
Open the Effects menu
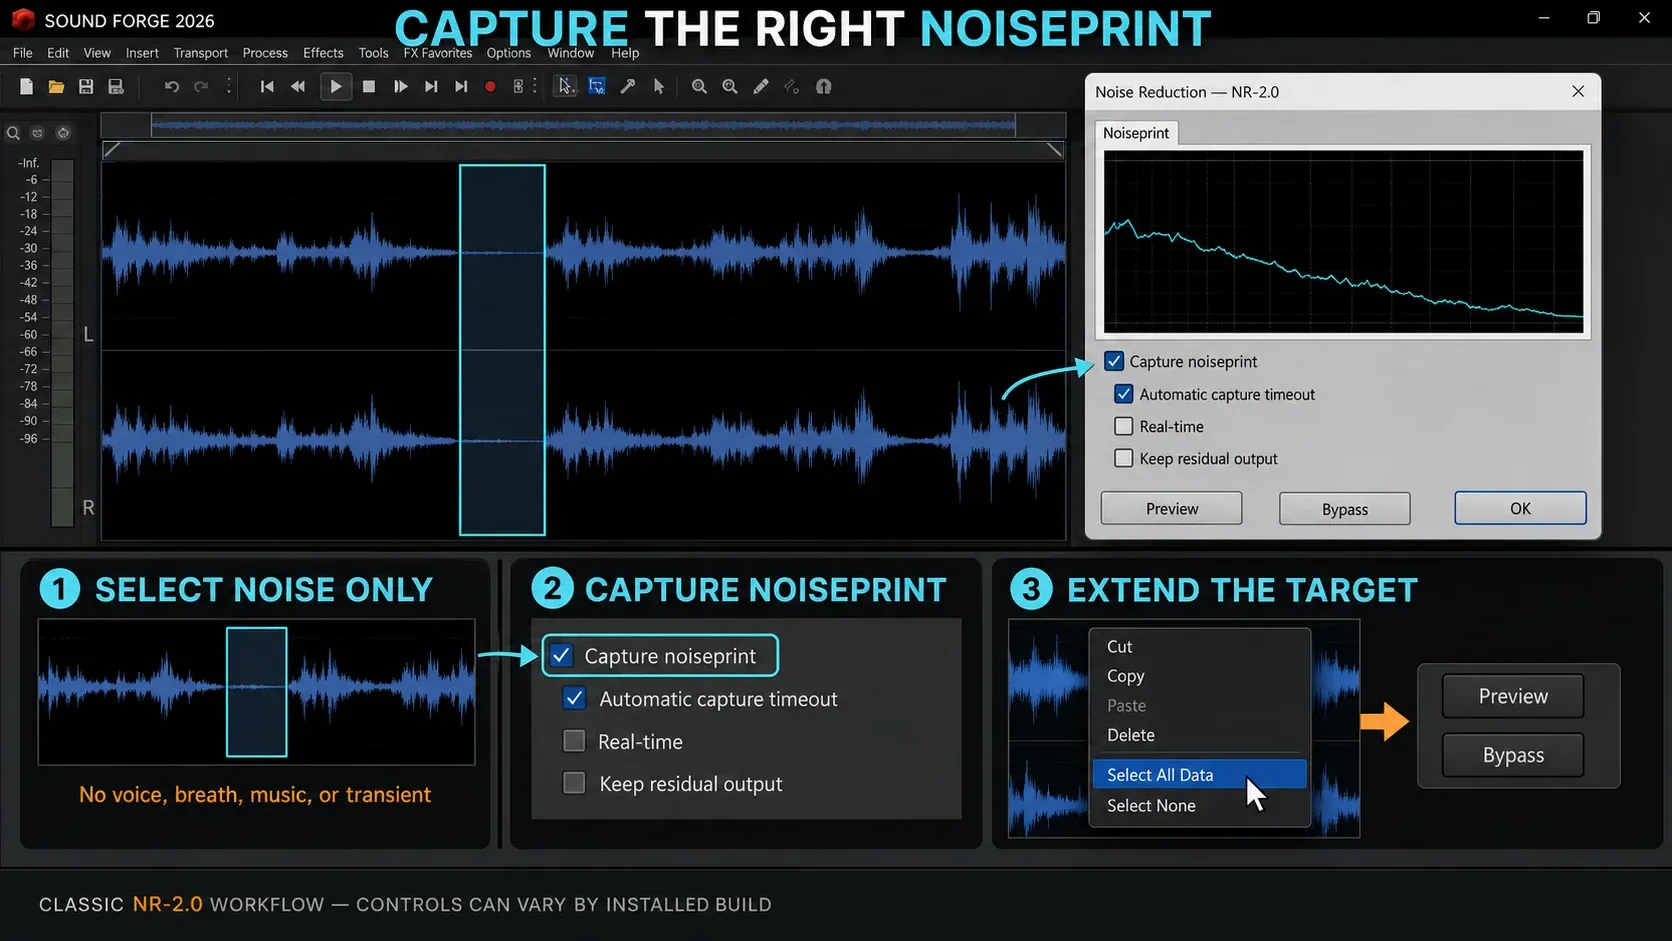click(x=323, y=53)
